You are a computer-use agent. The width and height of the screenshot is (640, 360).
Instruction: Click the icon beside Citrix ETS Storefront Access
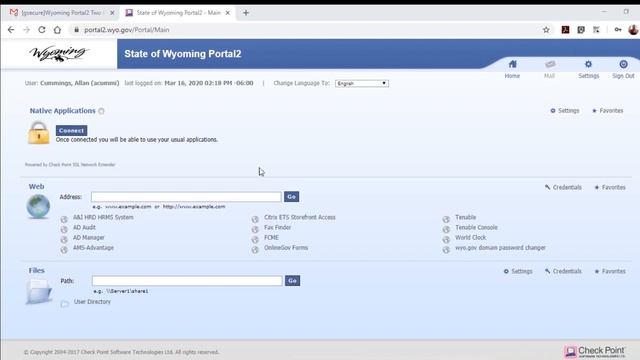click(255, 219)
